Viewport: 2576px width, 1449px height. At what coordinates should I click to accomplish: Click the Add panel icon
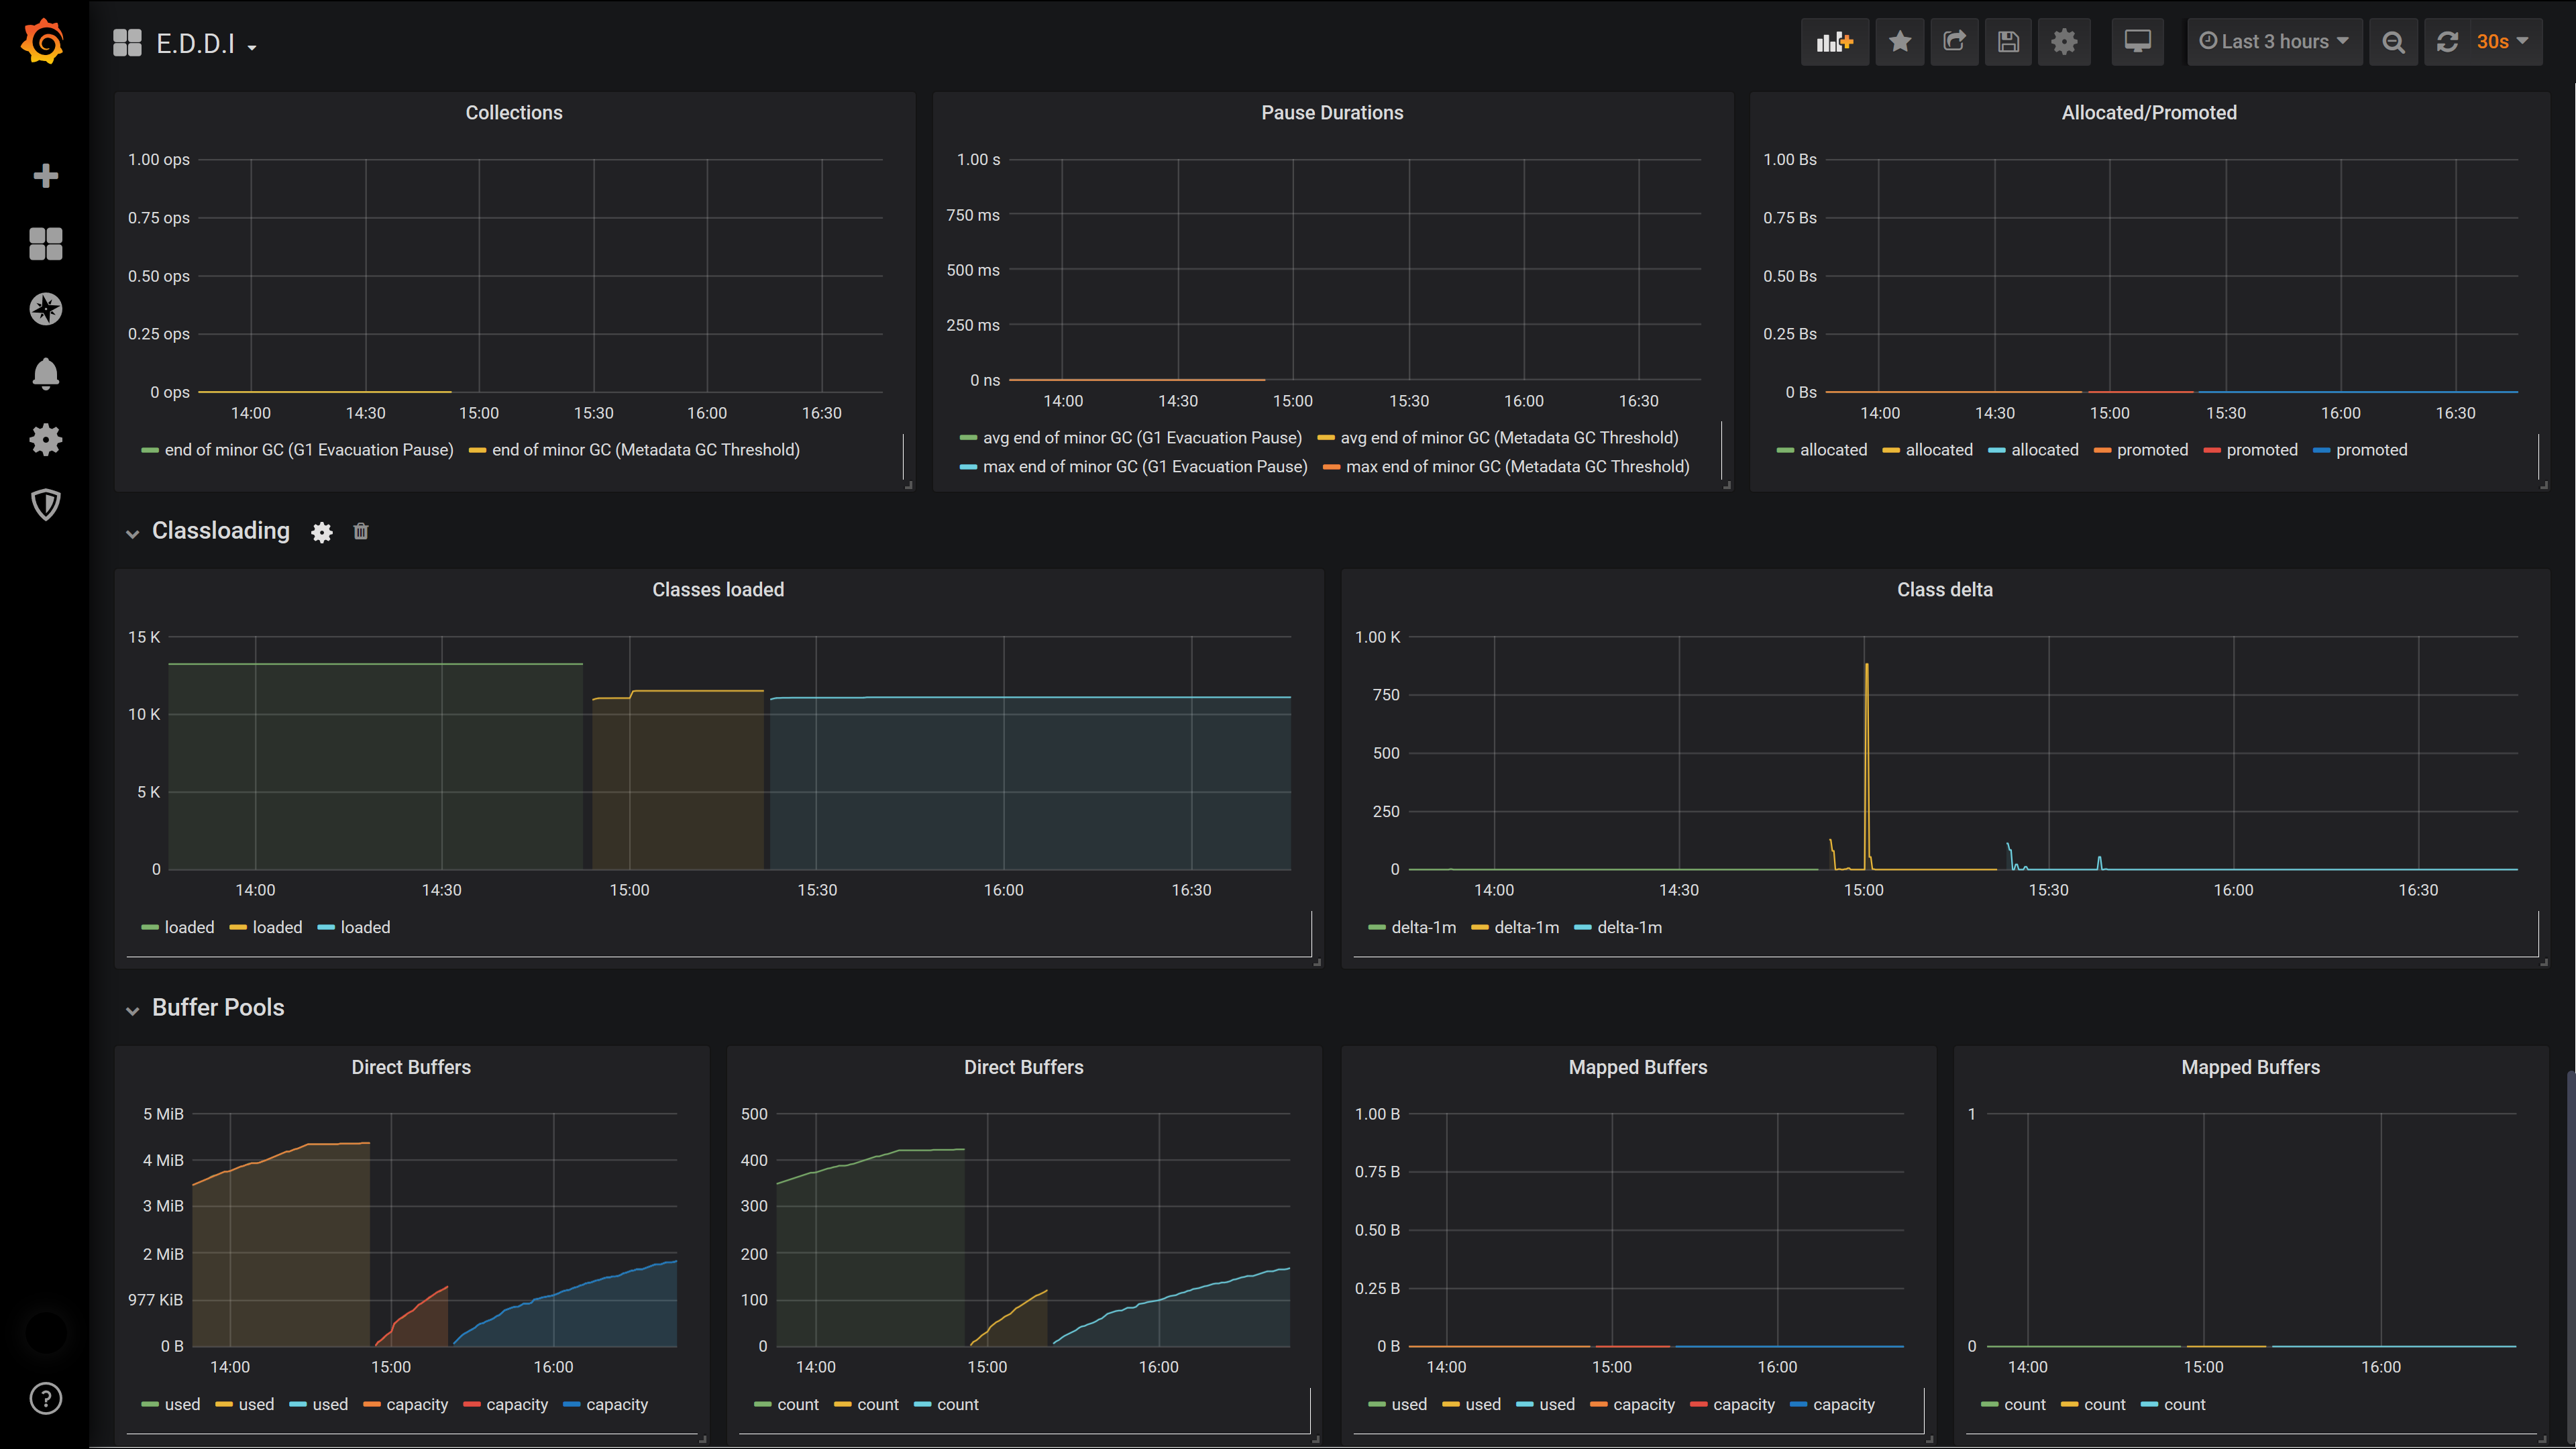click(1834, 42)
